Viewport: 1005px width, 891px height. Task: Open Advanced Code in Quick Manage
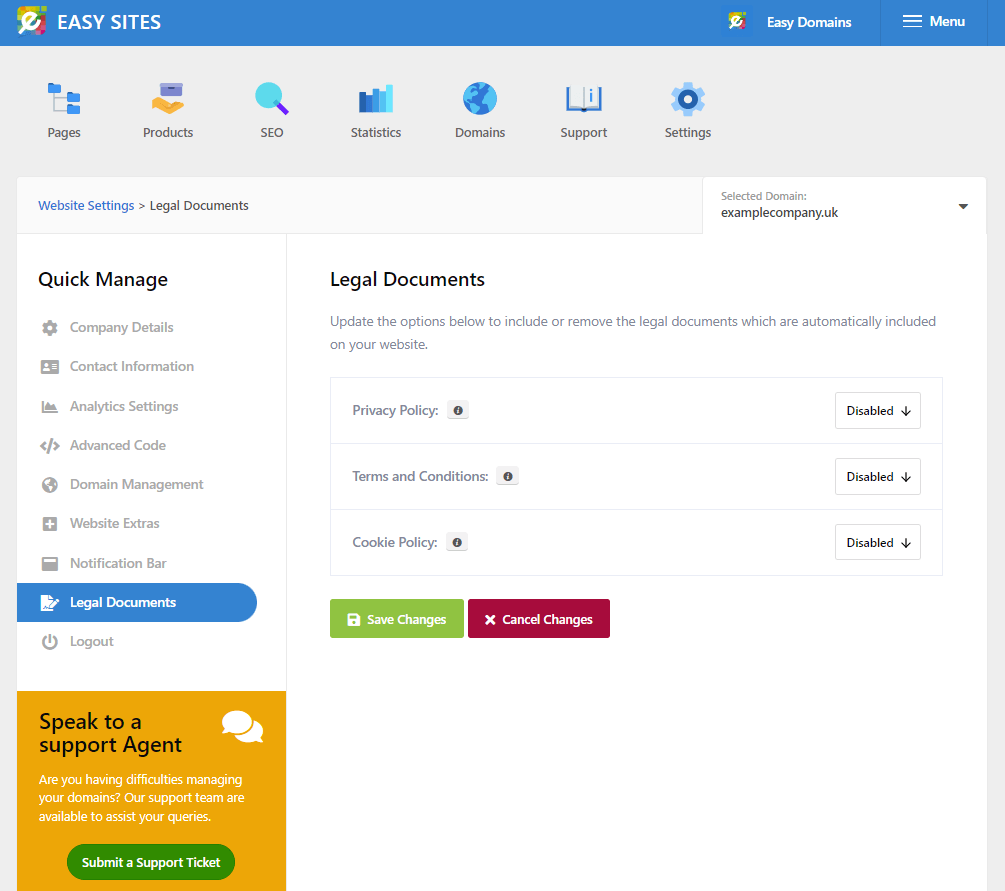pos(118,446)
